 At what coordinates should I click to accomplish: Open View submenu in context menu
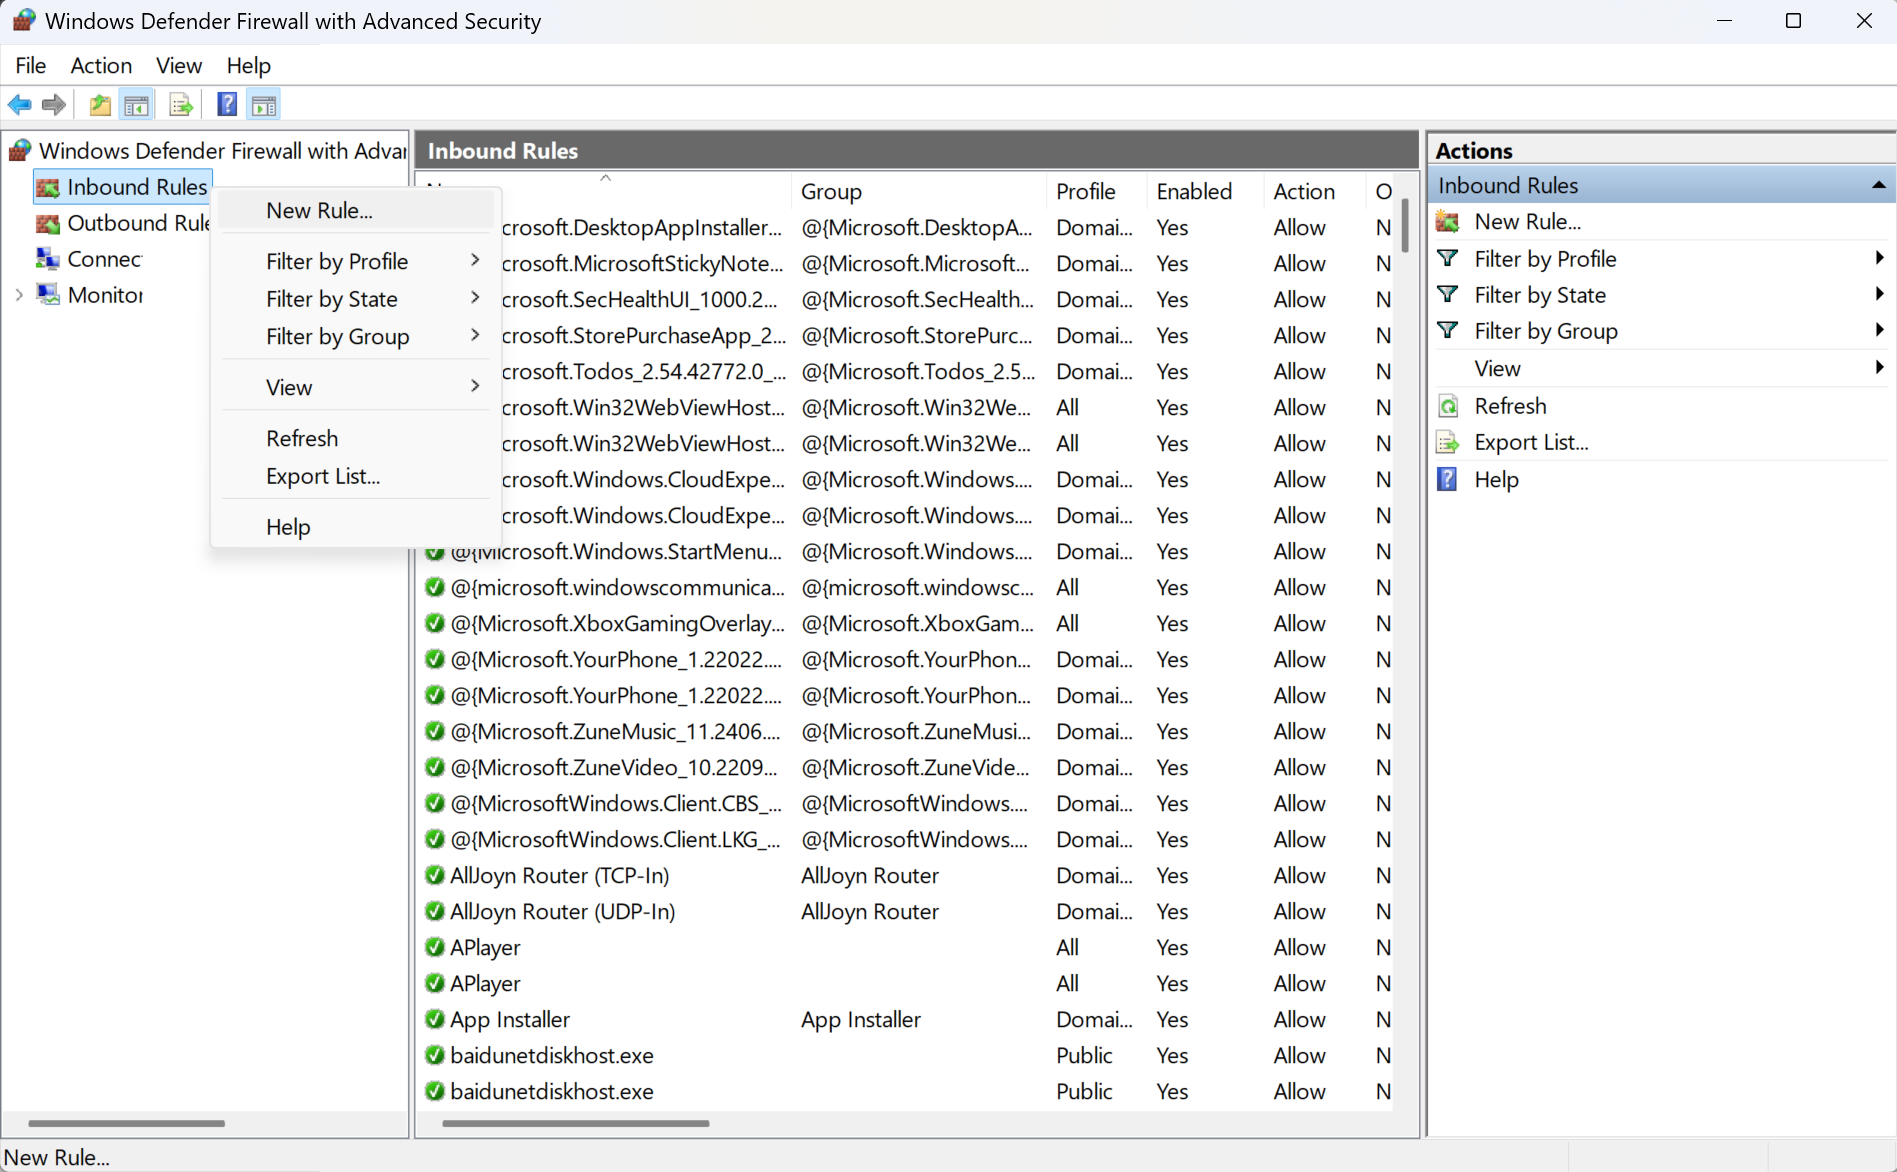[x=355, y=387]
